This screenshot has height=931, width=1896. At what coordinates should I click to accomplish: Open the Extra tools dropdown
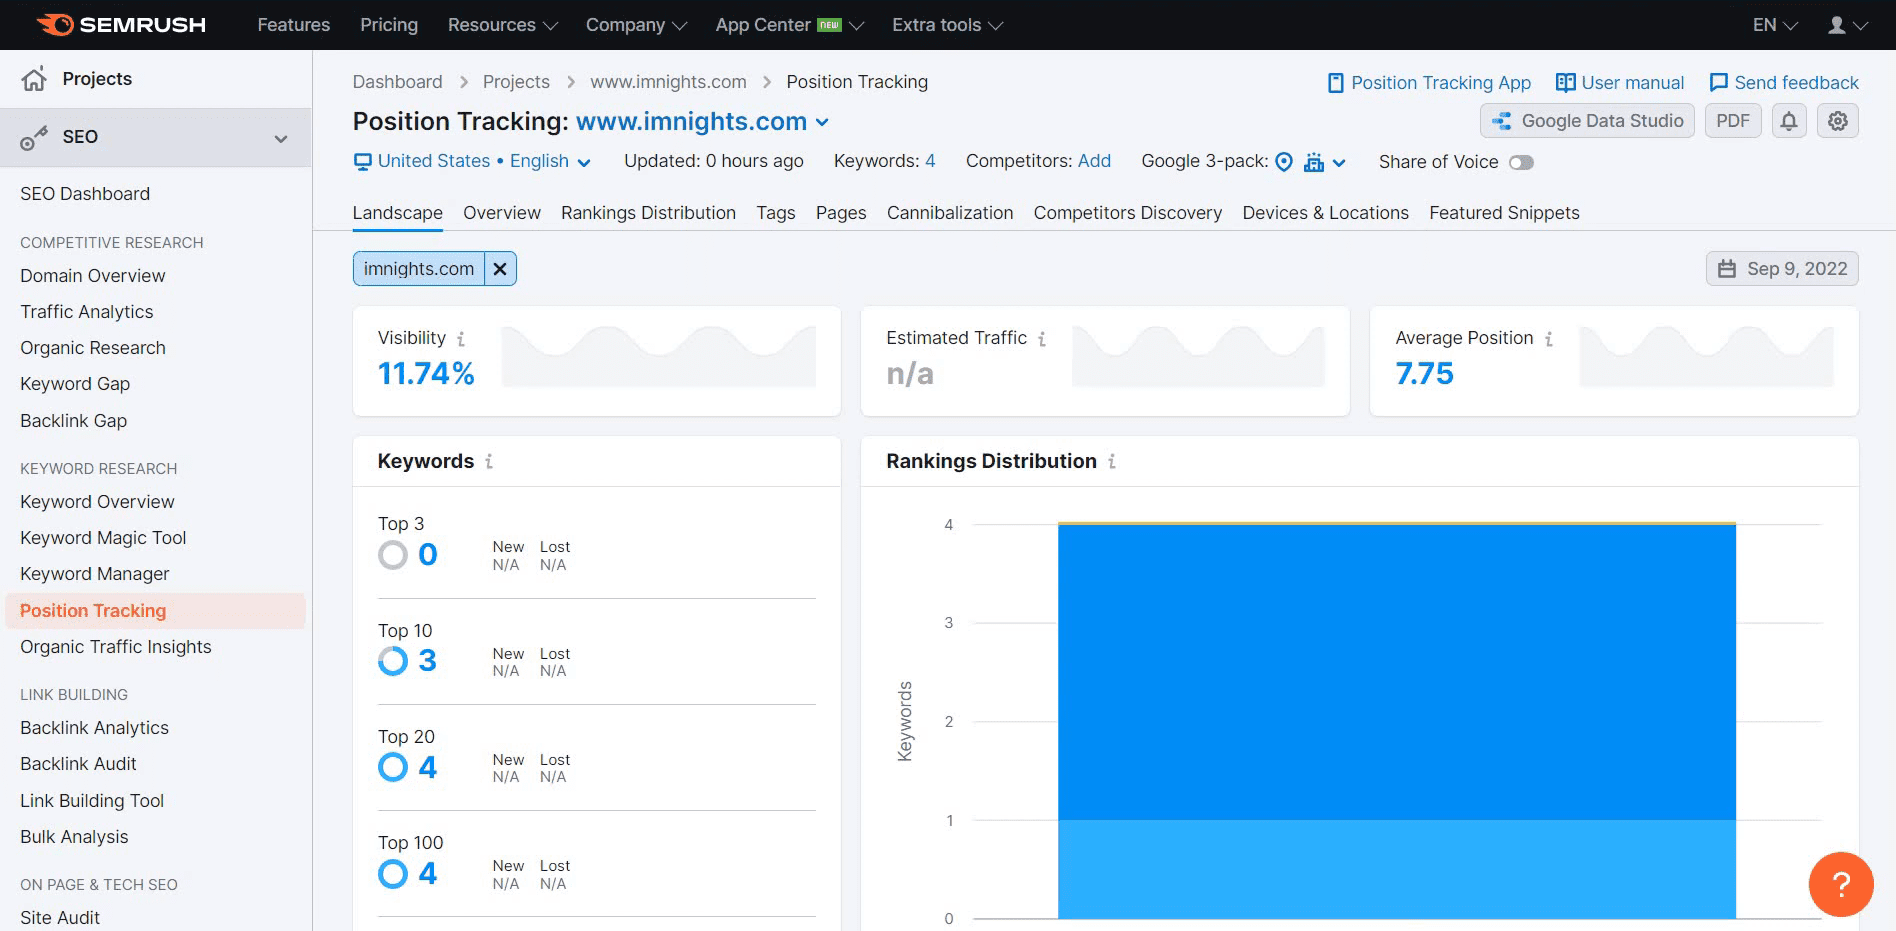947,25
